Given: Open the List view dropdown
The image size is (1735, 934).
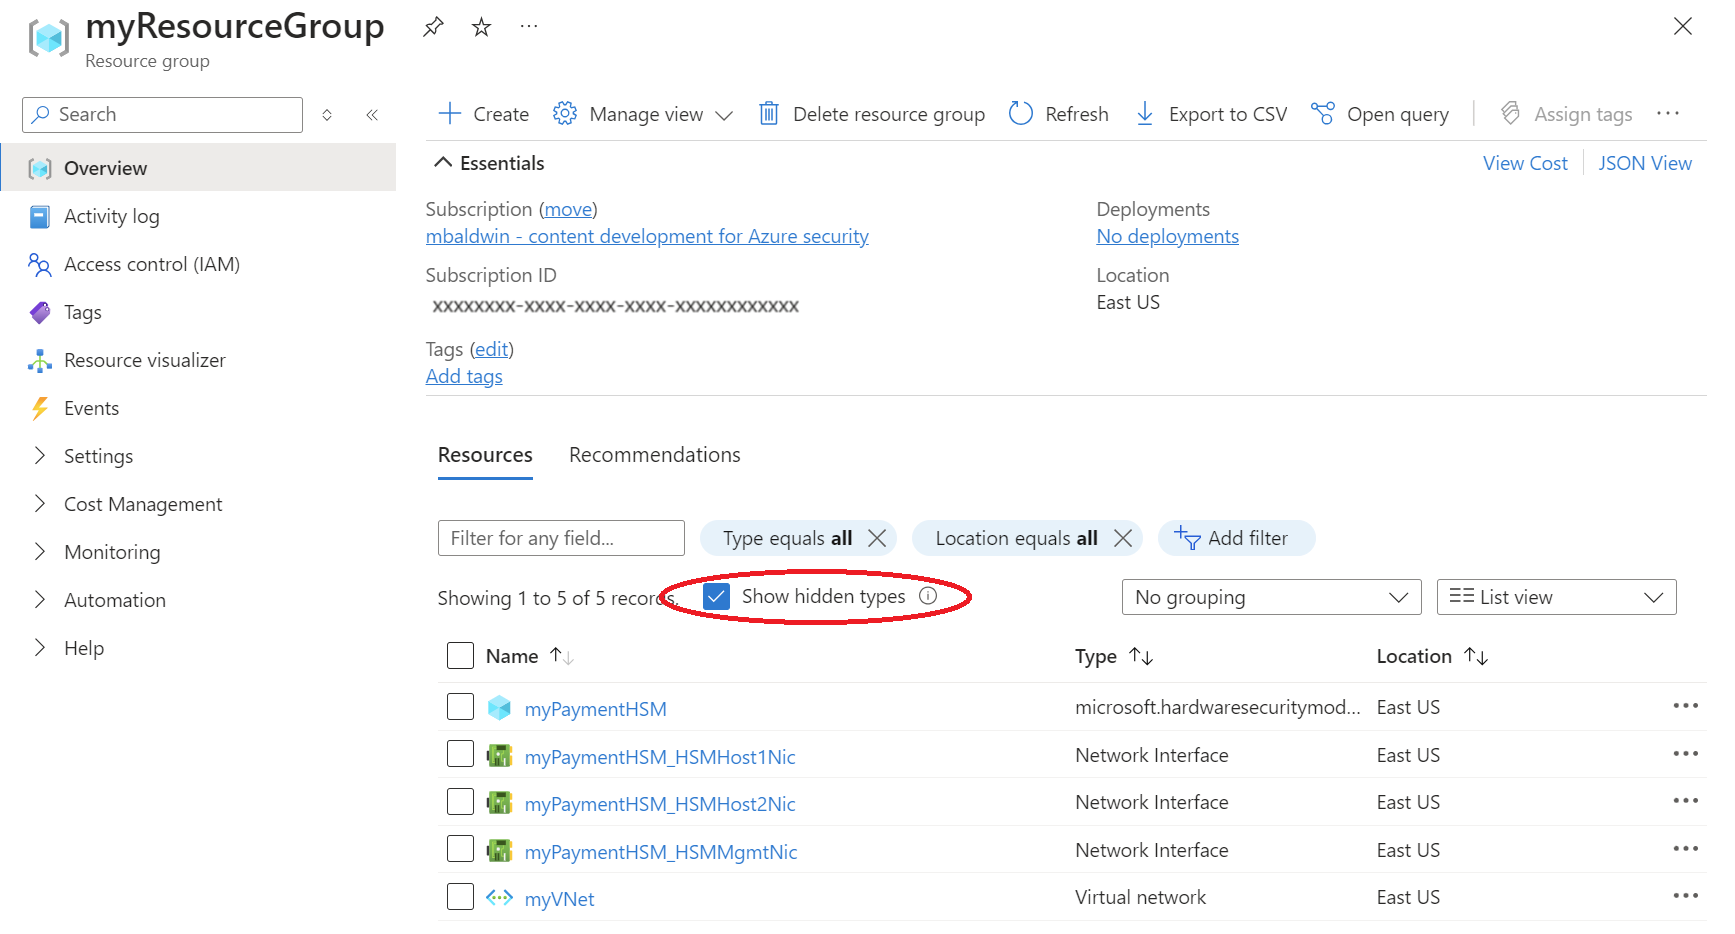Looking at the screenshot, I should (x=1556, y=597).
